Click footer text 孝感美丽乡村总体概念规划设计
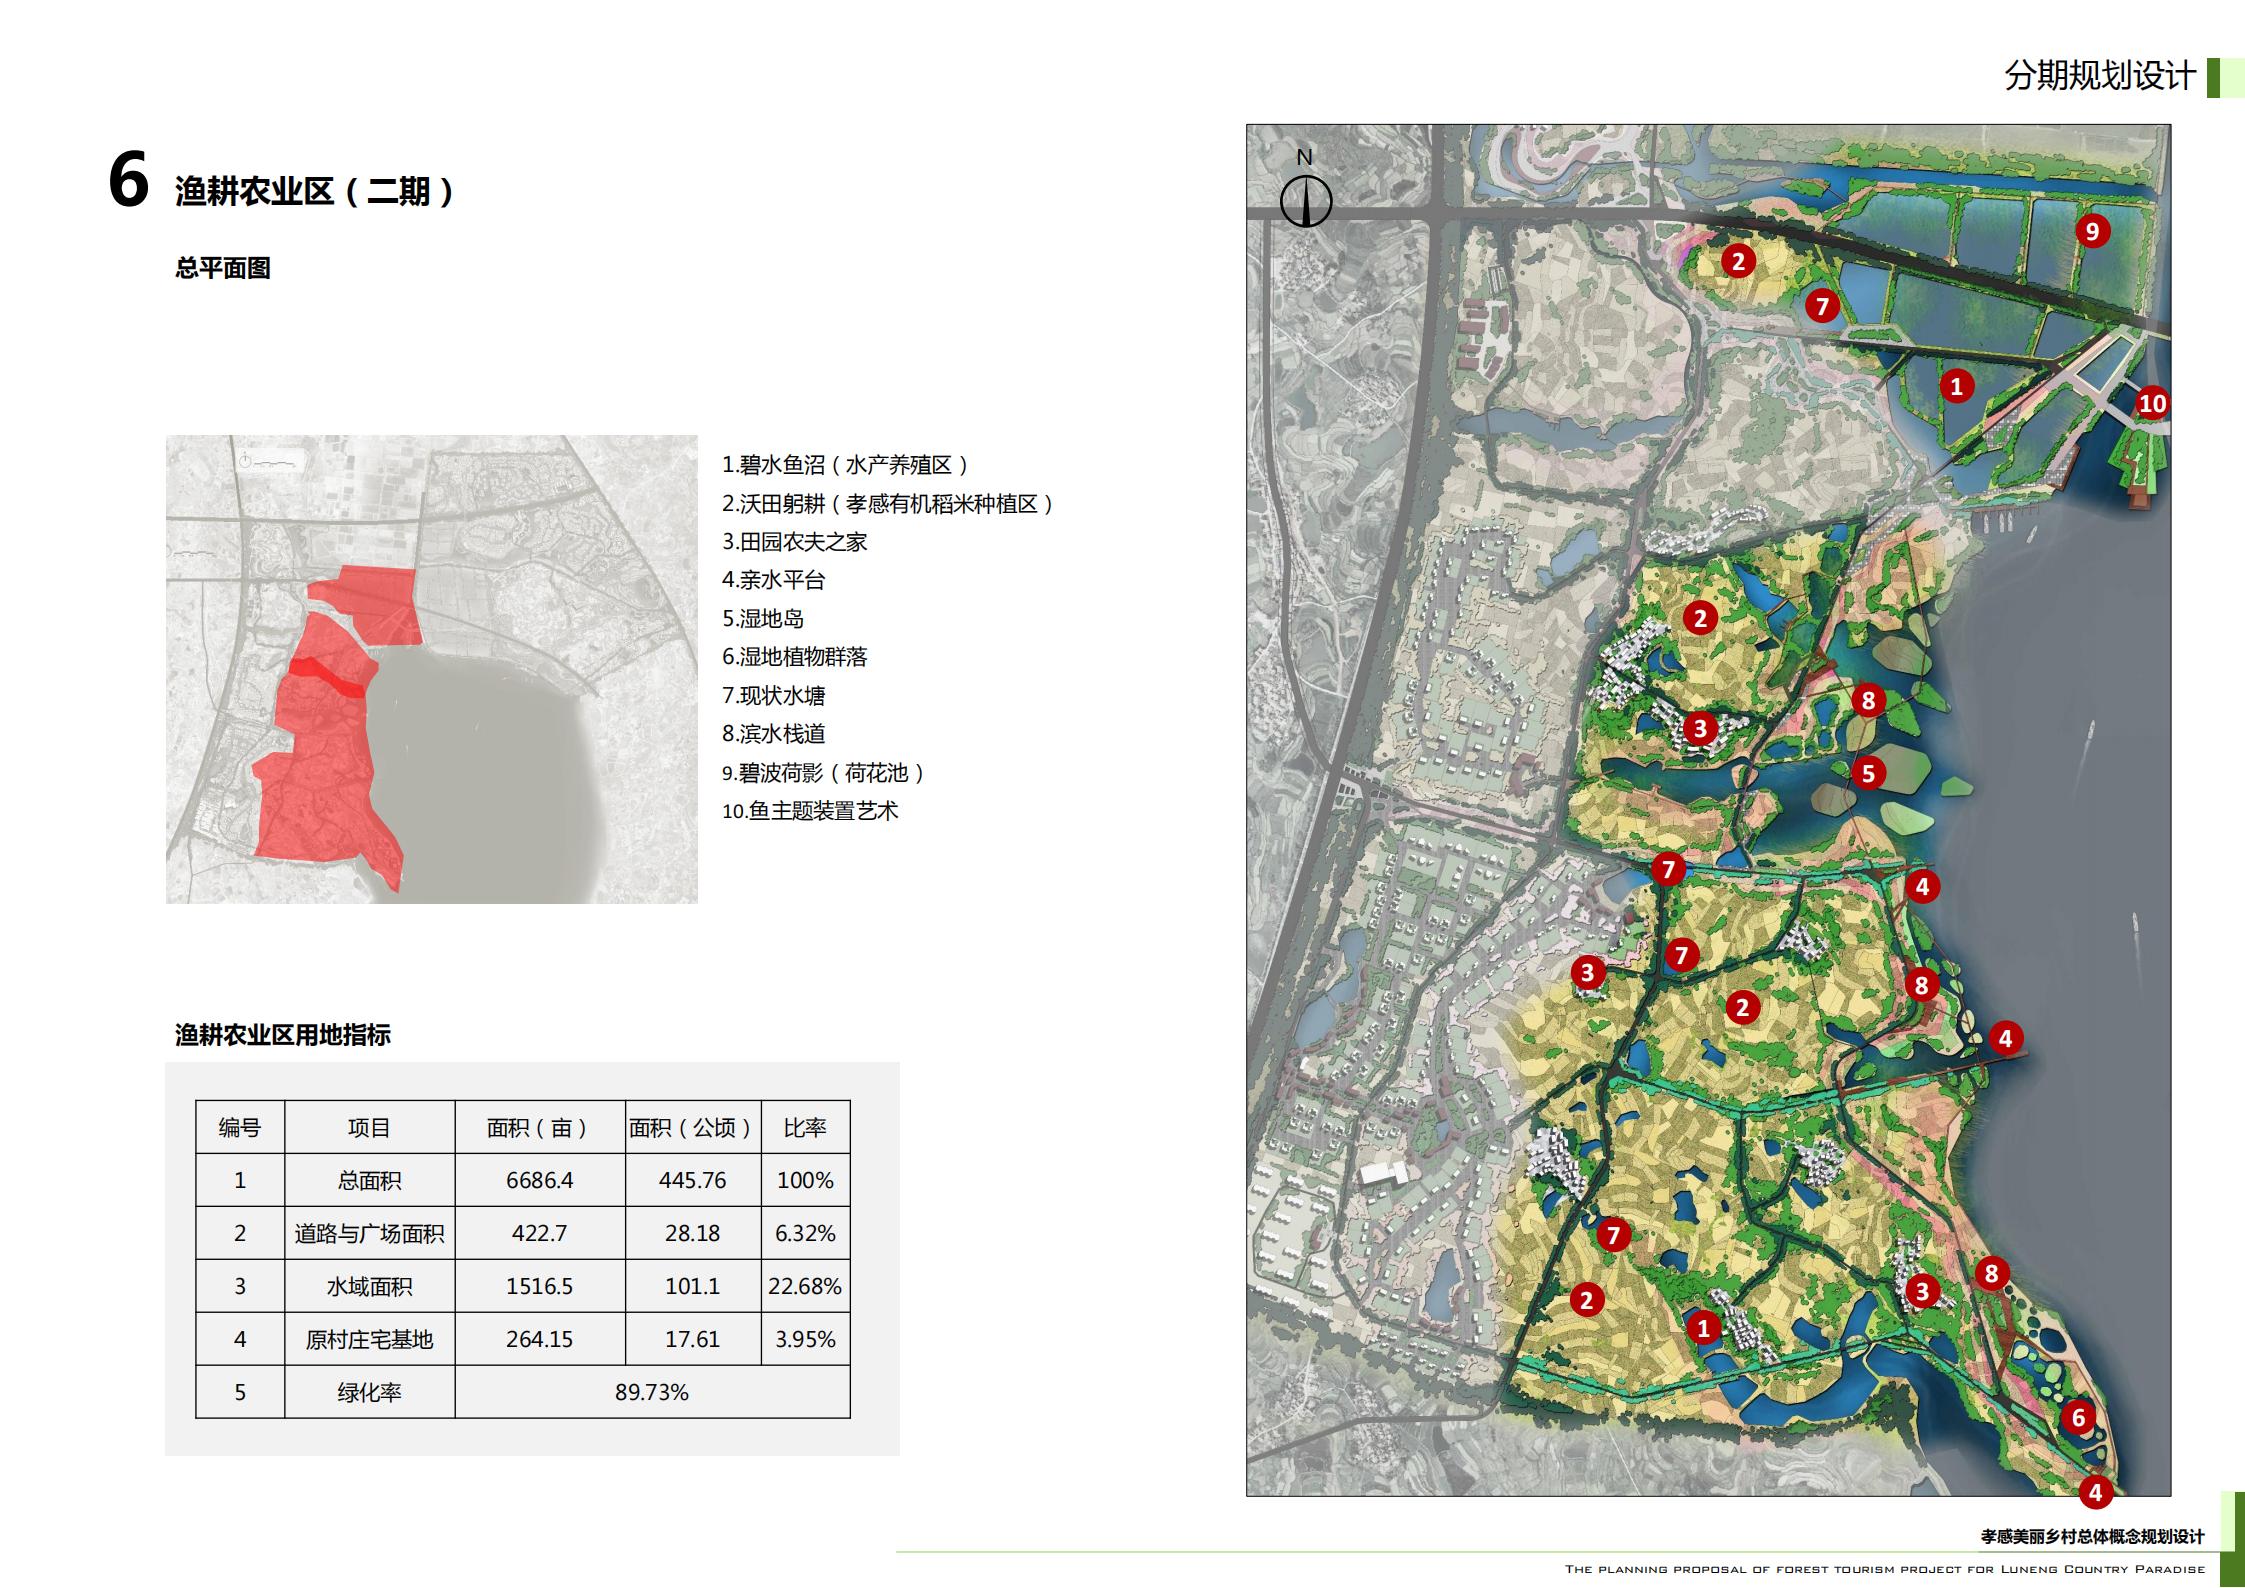Screen dimensions: 2245x1588 click(2092, 1537)
